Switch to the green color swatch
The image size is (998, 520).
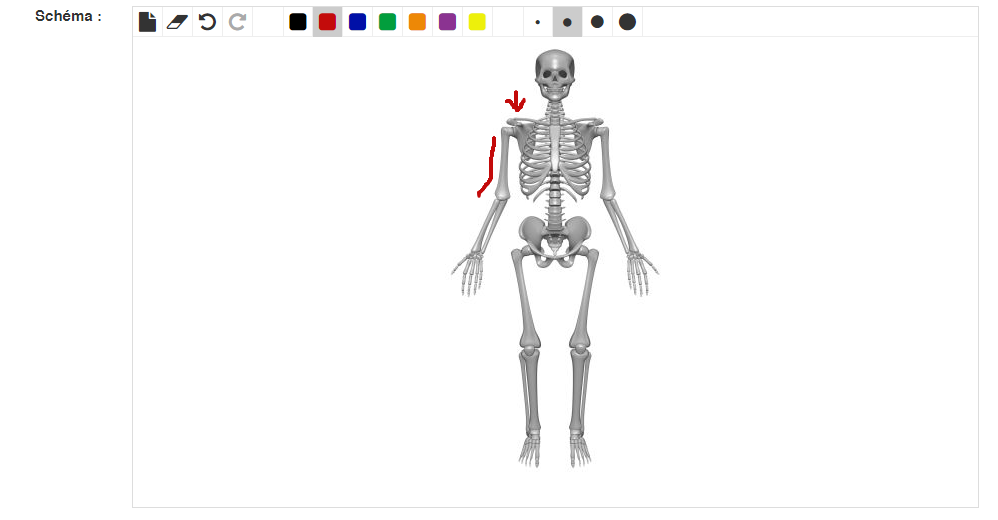pos(388,22)
